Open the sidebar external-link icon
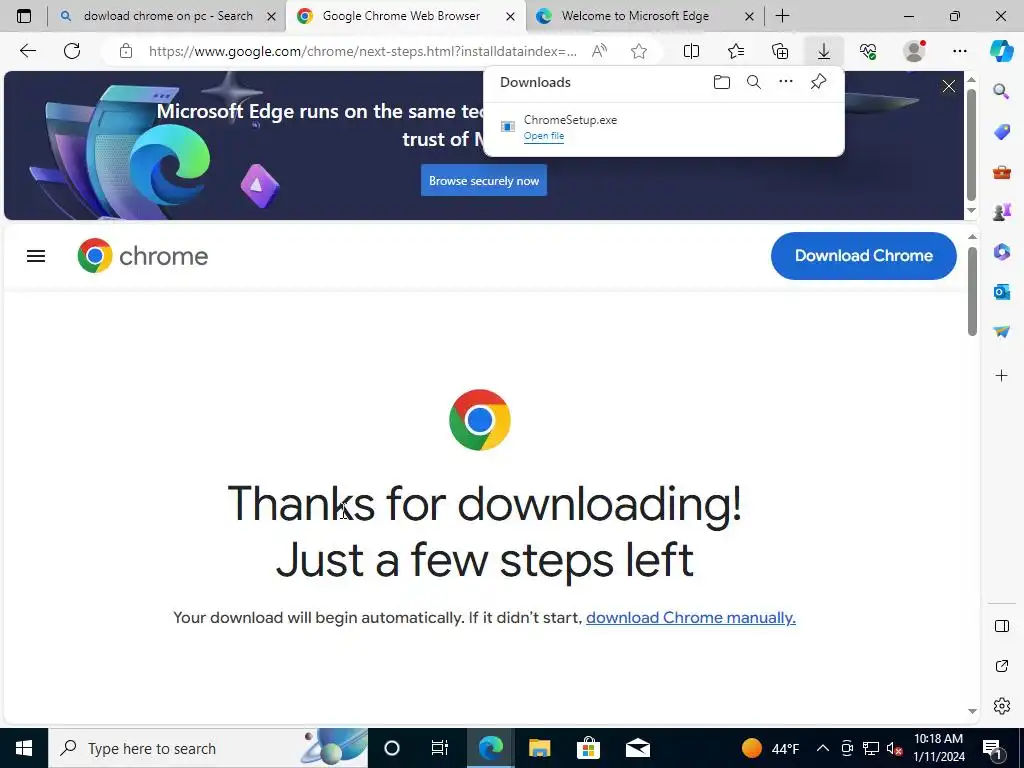 coord(1001,666)
